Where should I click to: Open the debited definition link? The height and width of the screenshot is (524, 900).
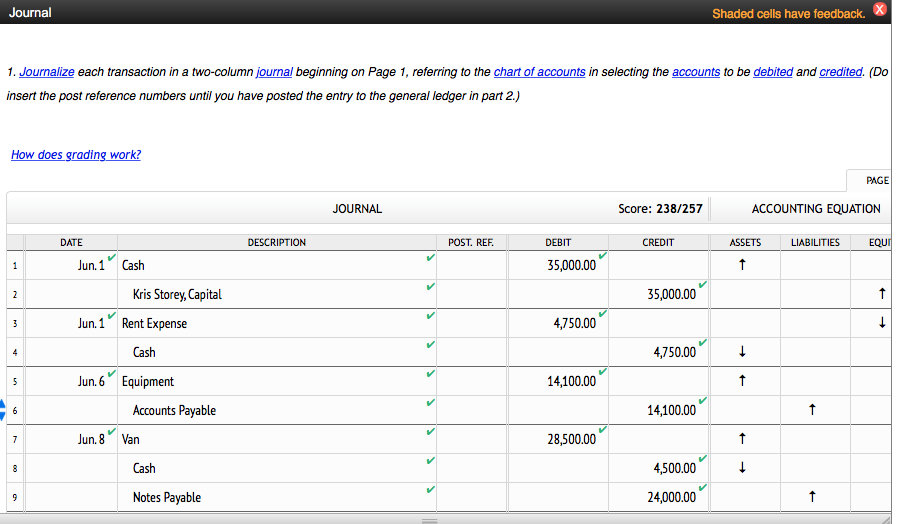tap(773, 72)
